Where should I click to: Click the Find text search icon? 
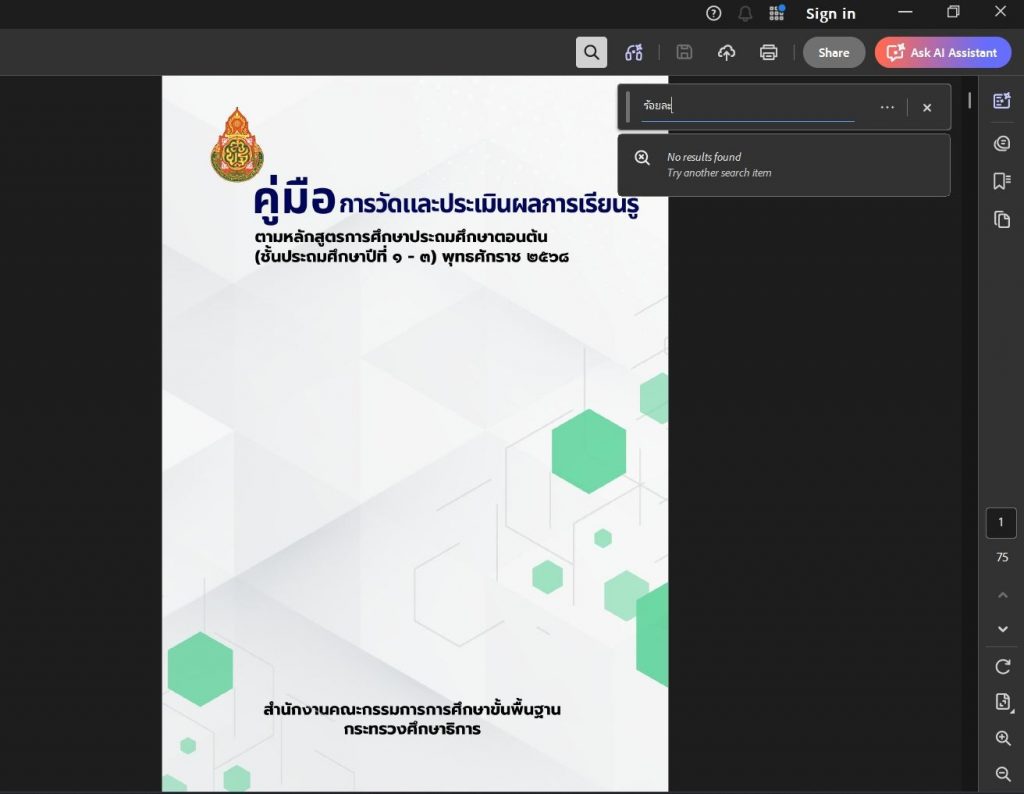pyautogui.click(x=591, y=53)
